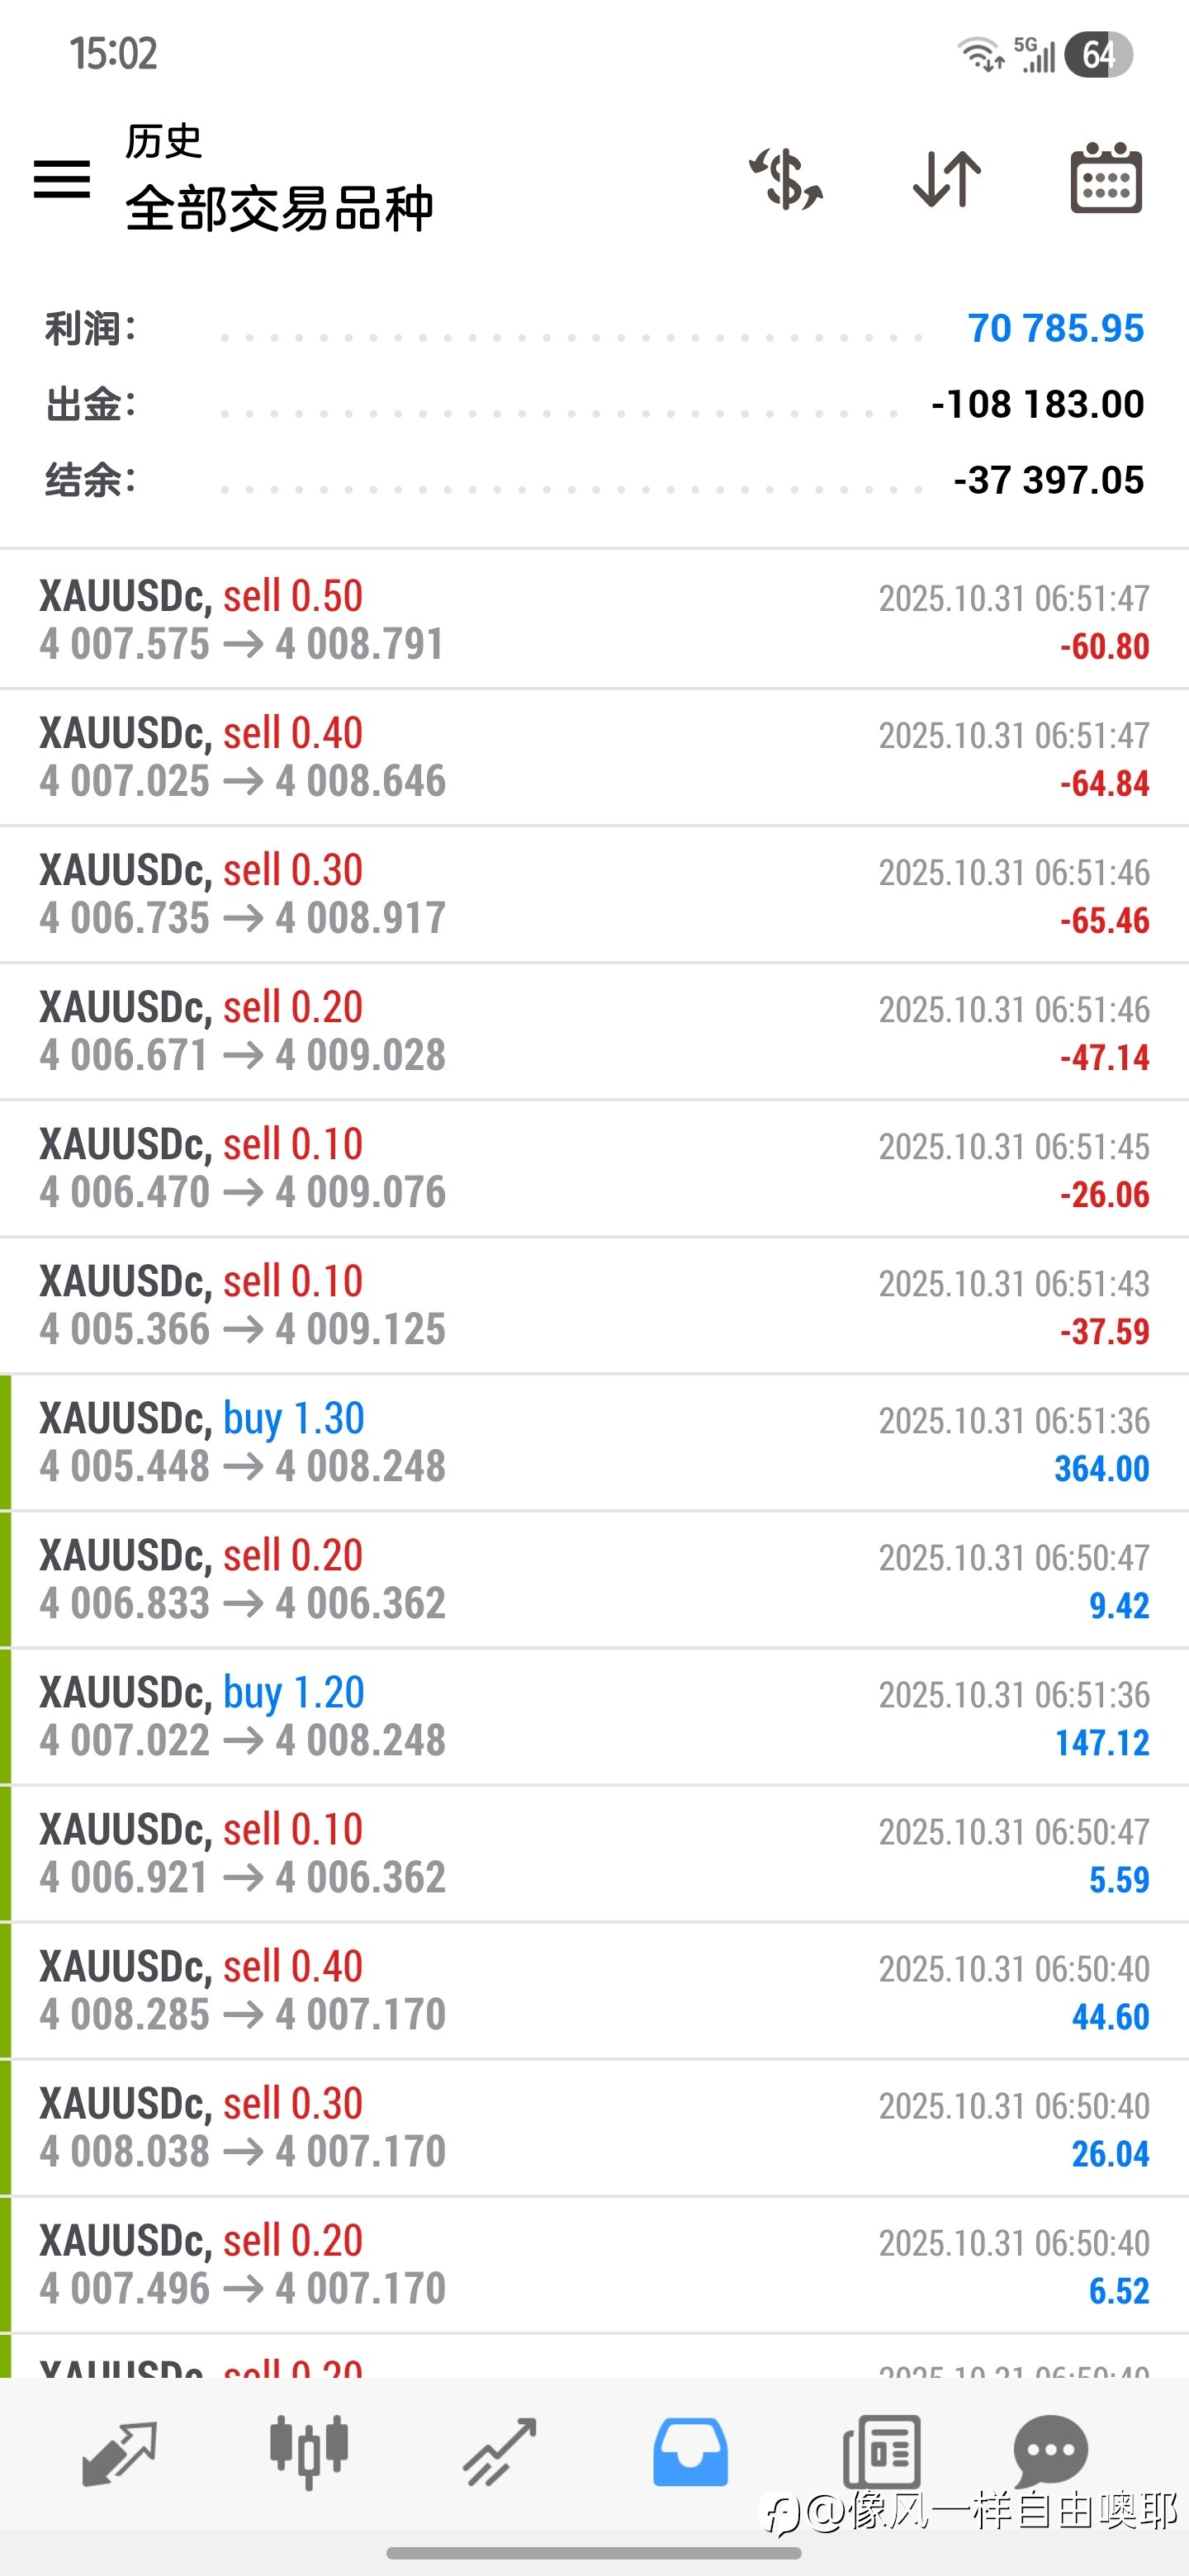
Task: Tap the 出金 withdrawal row
Action: tap(594, 404)
